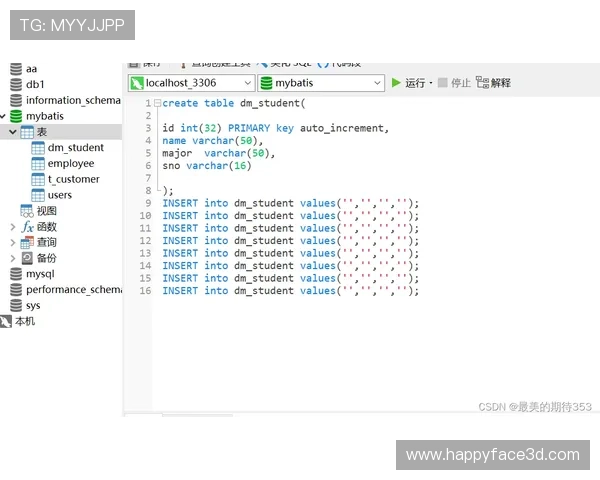Click the t_customer table icon
This screenshot has width=600, height=480.
tap(38, 179)
